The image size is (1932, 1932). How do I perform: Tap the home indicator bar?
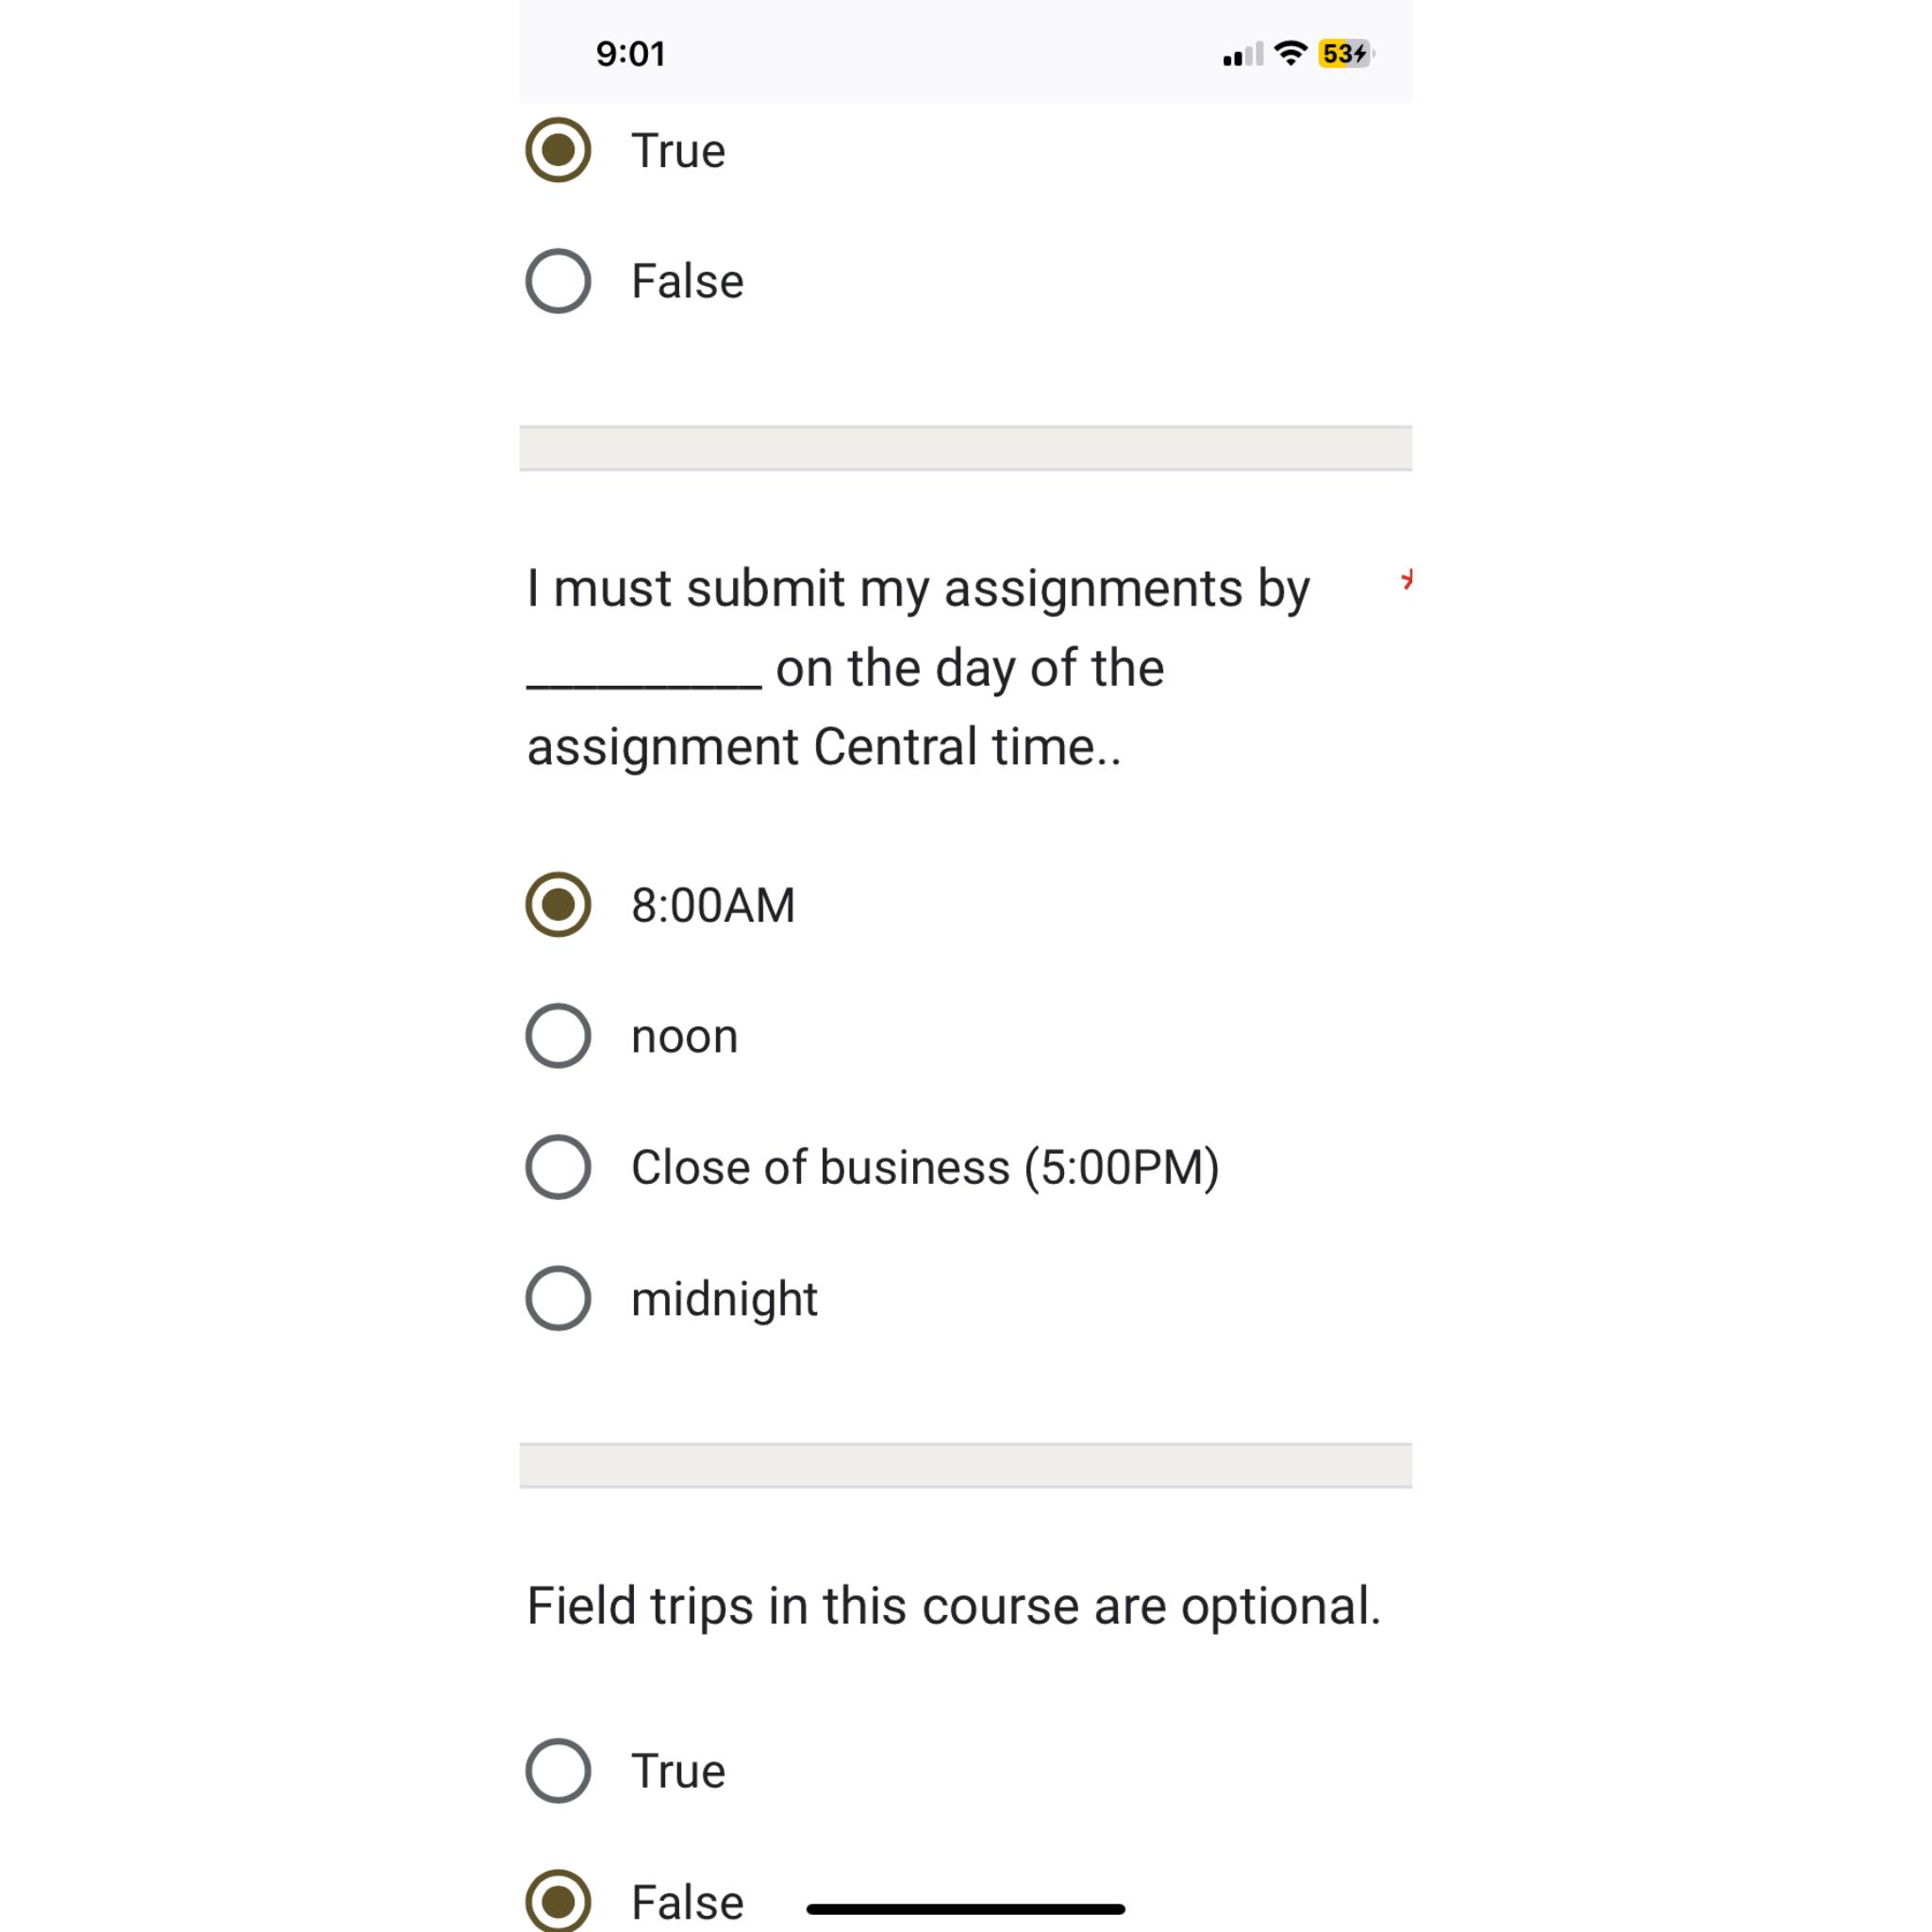[966, 1909]
